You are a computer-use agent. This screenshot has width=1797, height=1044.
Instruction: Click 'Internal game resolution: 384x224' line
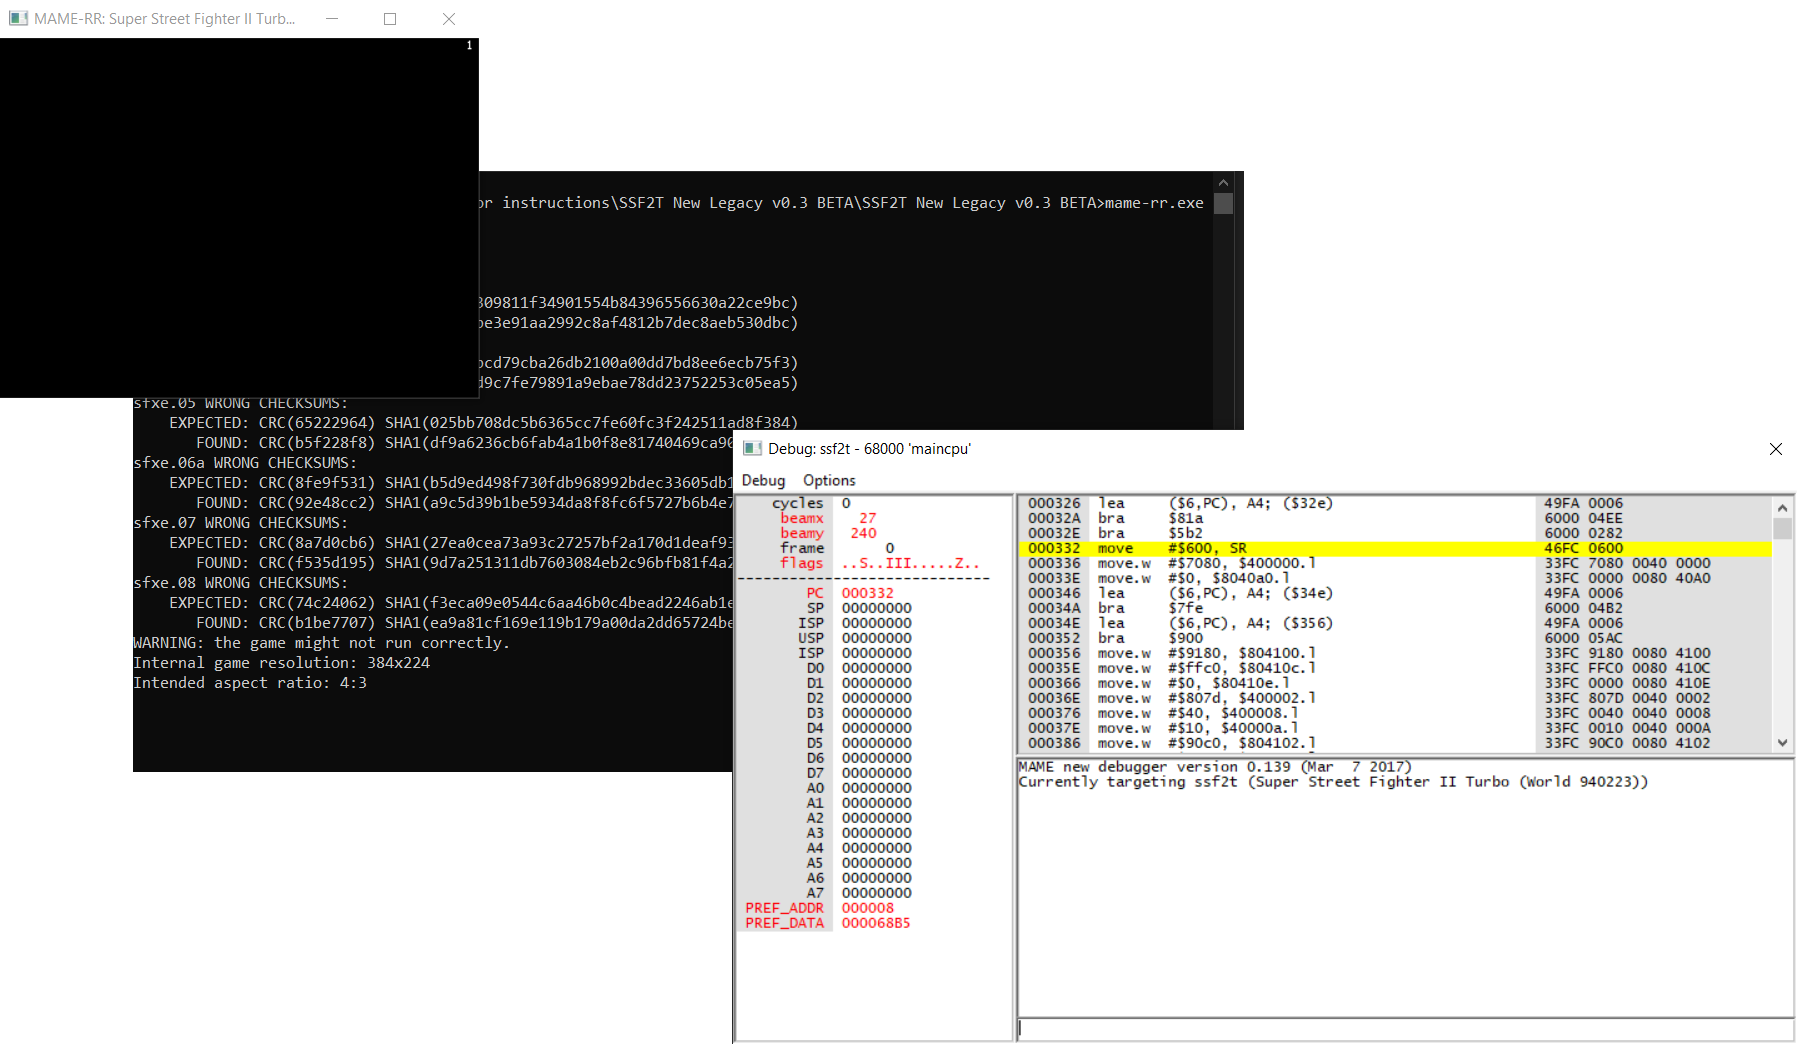pyautogui.click(x=281, y=663)
